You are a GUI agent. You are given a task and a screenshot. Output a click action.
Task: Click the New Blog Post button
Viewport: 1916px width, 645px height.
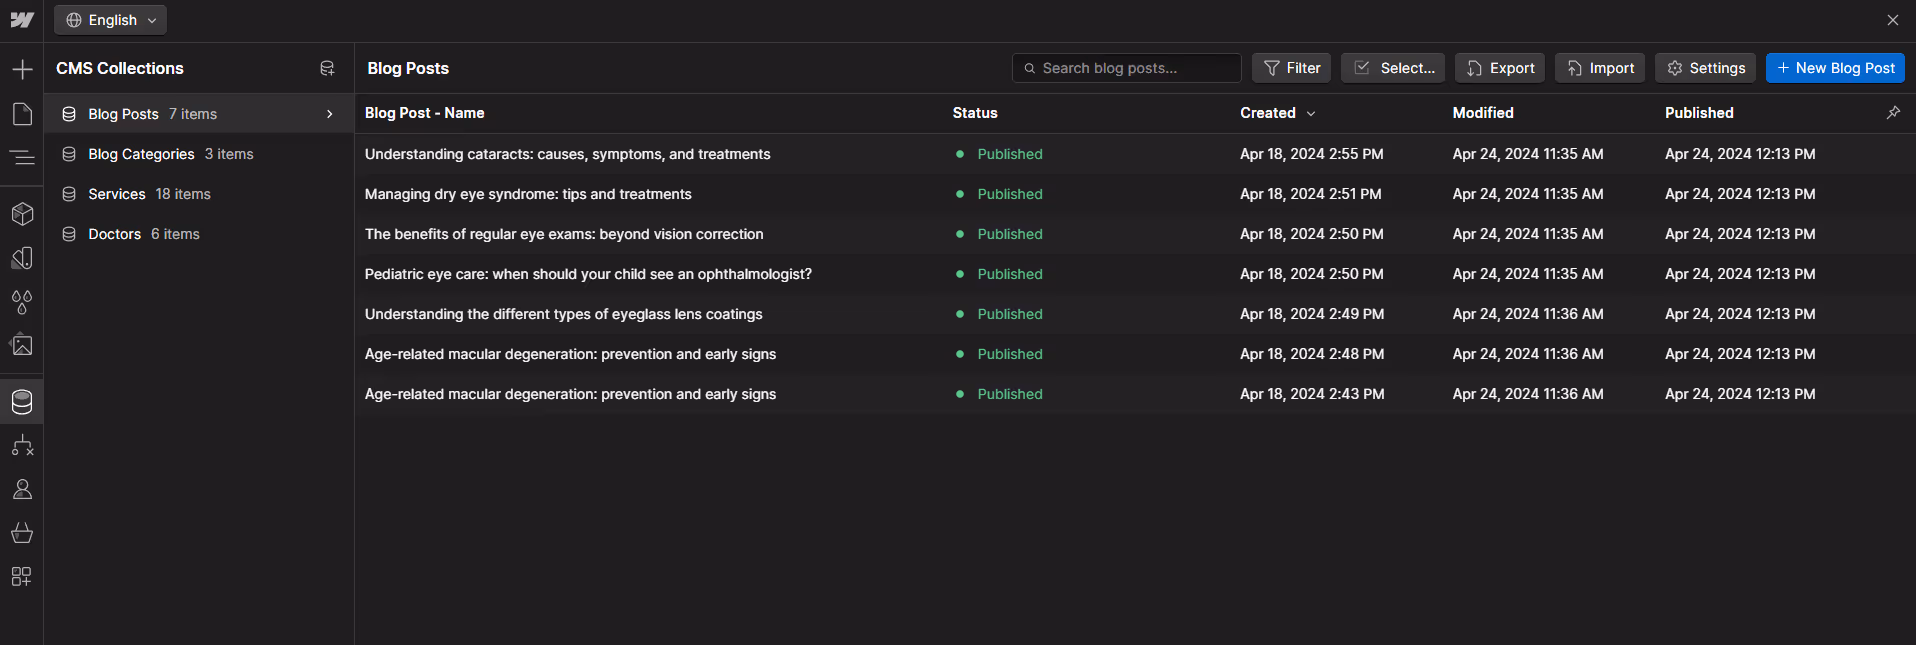point(1835,68)
